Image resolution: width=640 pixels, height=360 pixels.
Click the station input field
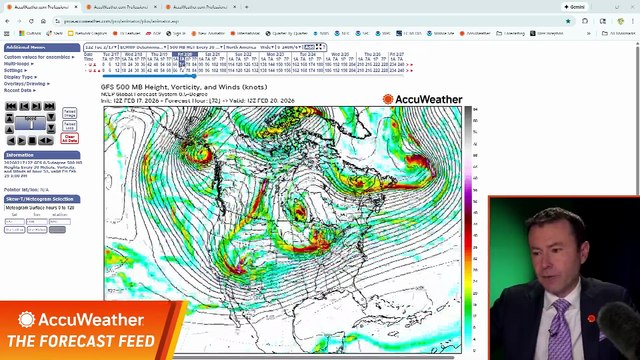coord(60,222)
